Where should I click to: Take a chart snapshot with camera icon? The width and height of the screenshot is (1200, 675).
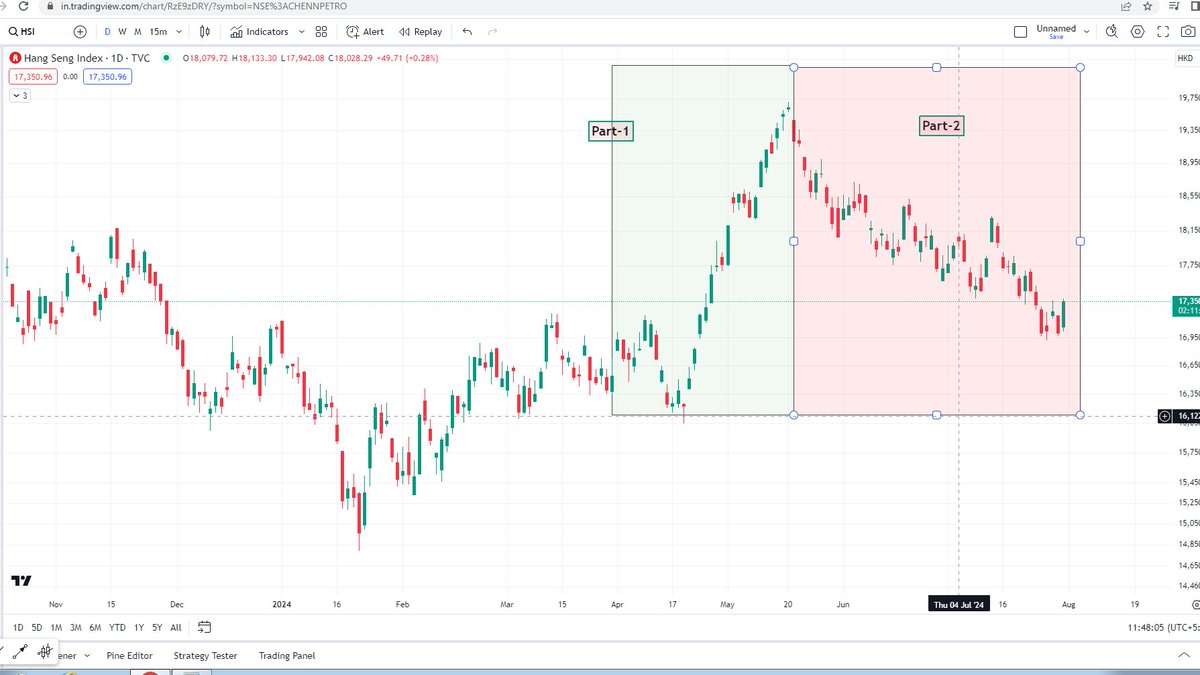[x=1187, y=31]
